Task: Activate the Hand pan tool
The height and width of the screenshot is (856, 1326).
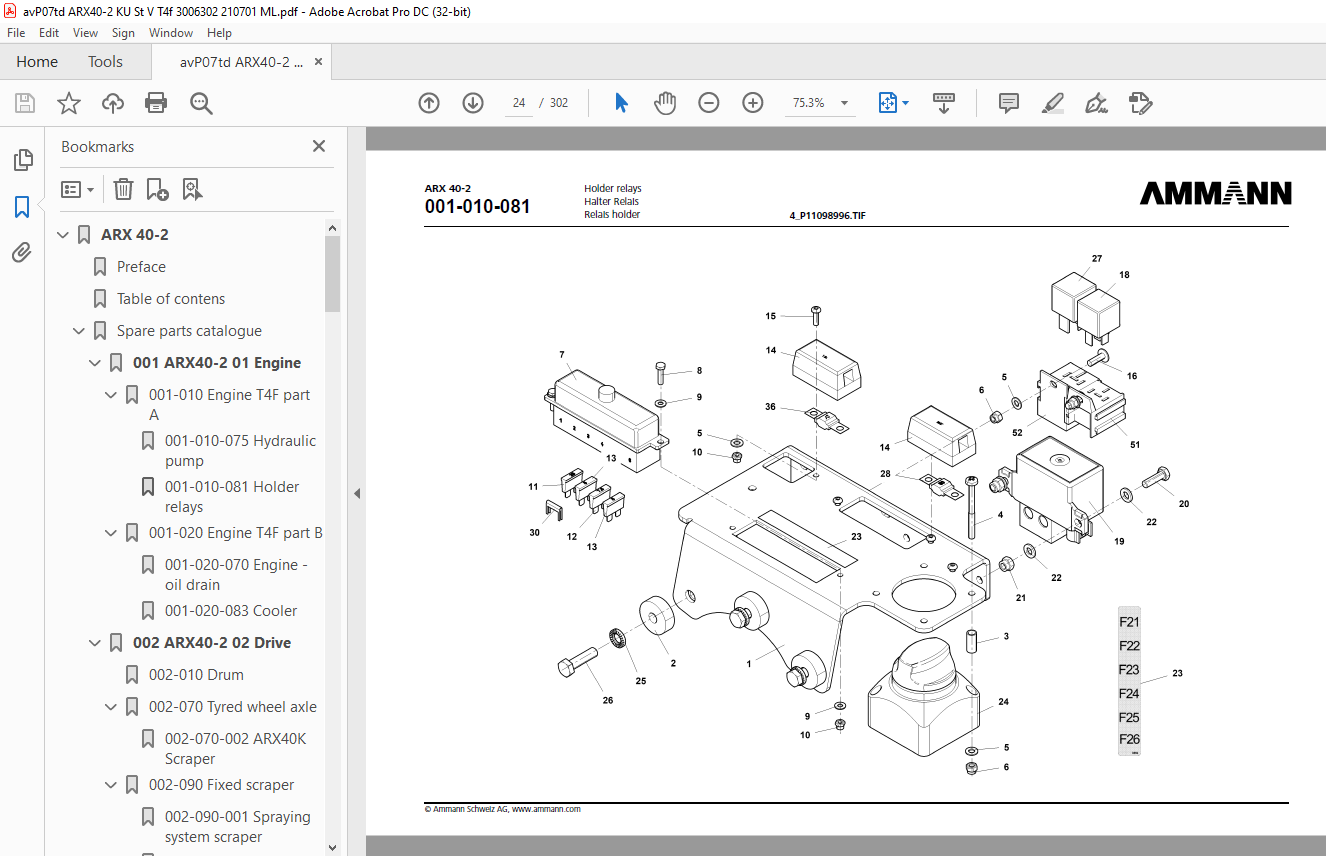Action: [x=665, y=103]
